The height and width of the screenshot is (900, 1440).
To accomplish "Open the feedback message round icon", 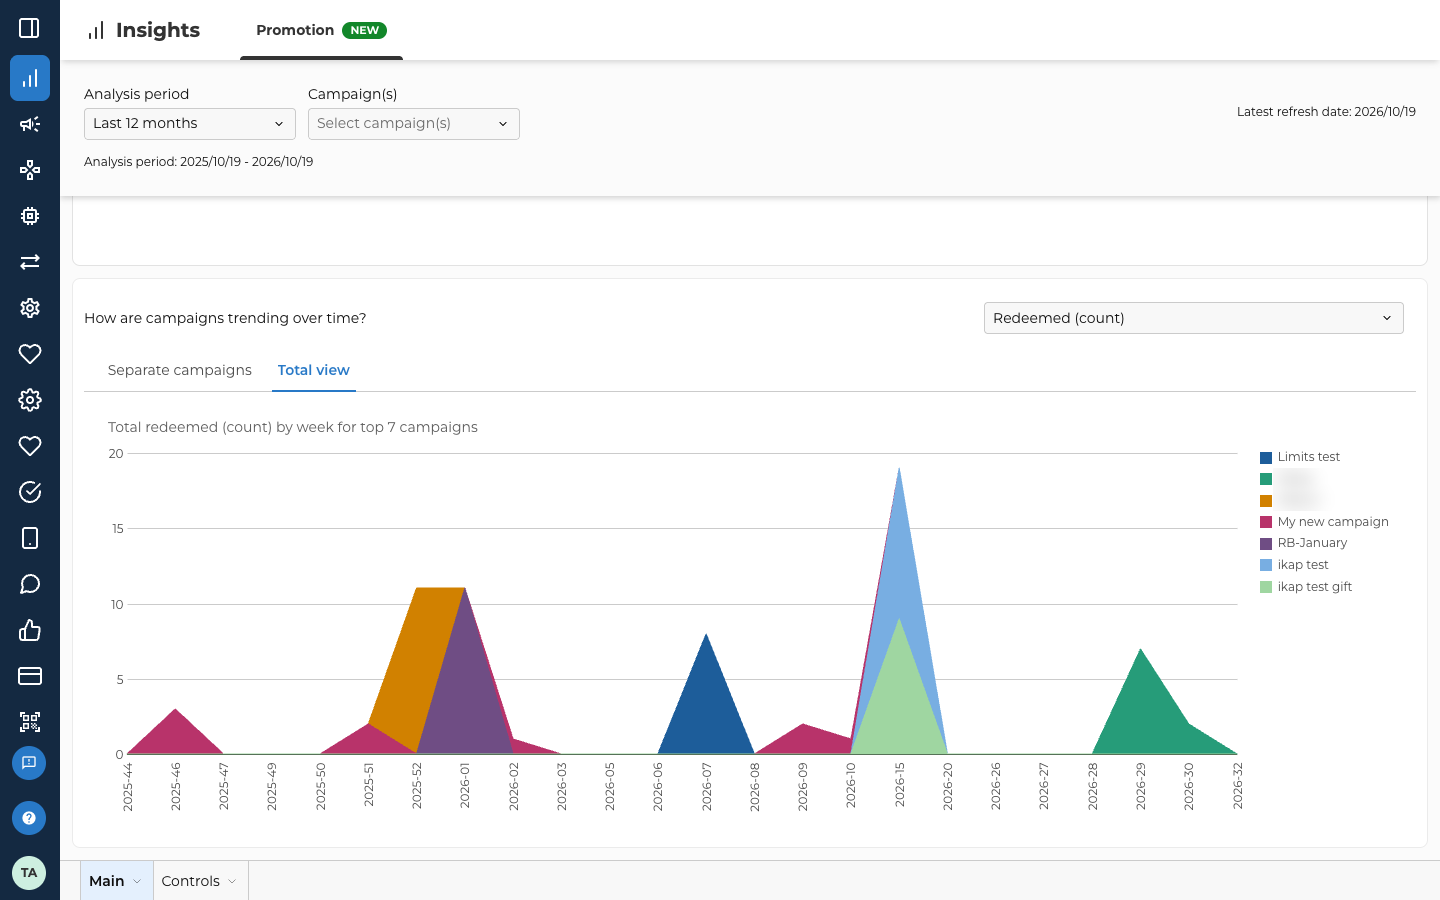I will [29, 763].
